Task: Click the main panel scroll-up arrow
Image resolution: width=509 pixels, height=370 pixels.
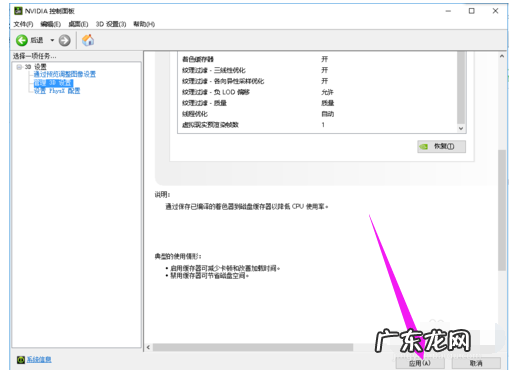Action: coord(502,57)
